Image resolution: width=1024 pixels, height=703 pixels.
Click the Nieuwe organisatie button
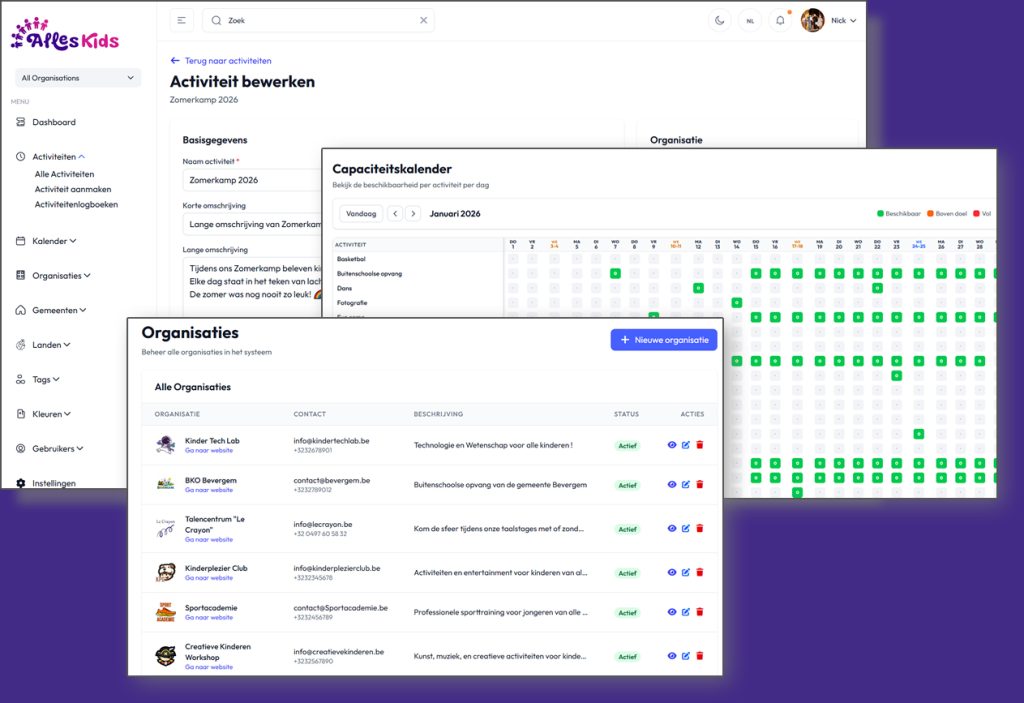pos(664,340)
